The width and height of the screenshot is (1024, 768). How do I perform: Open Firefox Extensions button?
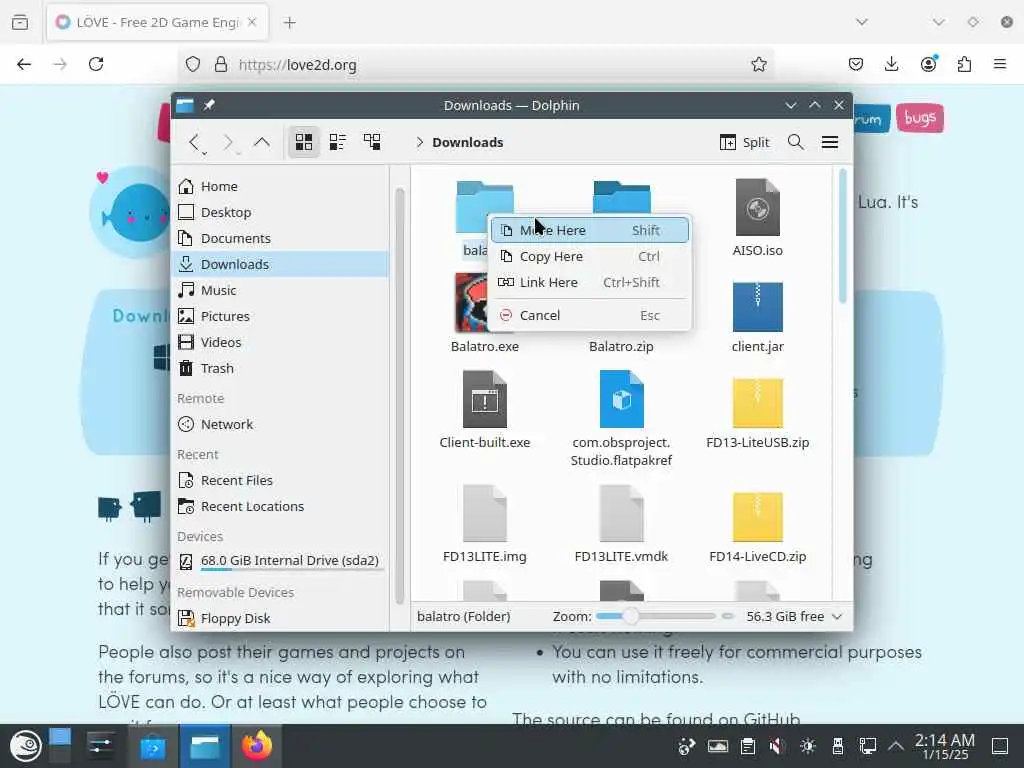click(964, 64)
